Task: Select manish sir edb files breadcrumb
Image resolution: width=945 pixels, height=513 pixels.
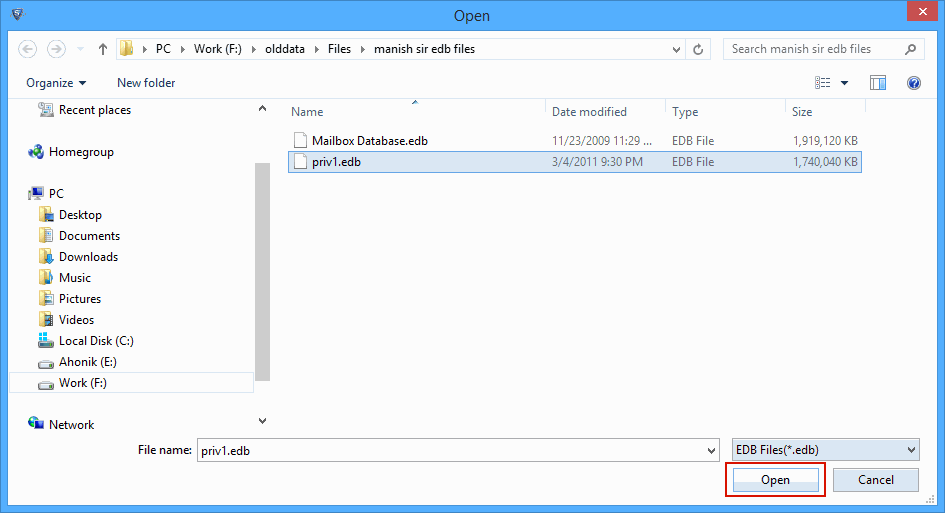Action: 424,49
